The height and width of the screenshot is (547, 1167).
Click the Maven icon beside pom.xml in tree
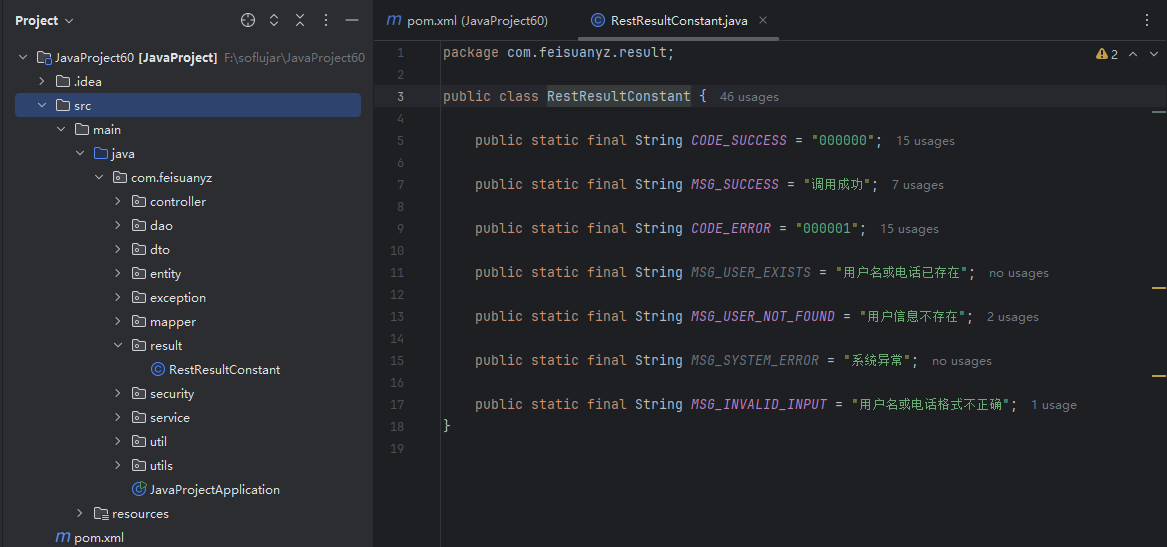pyautogui.click(x=63, y=537)
